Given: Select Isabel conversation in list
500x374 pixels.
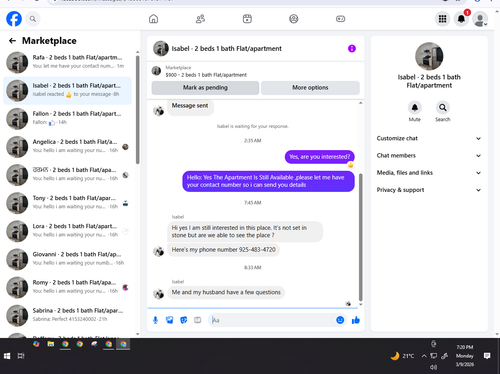Looking at the screenshot, I should pyautogui.click(x=67, y=90).
